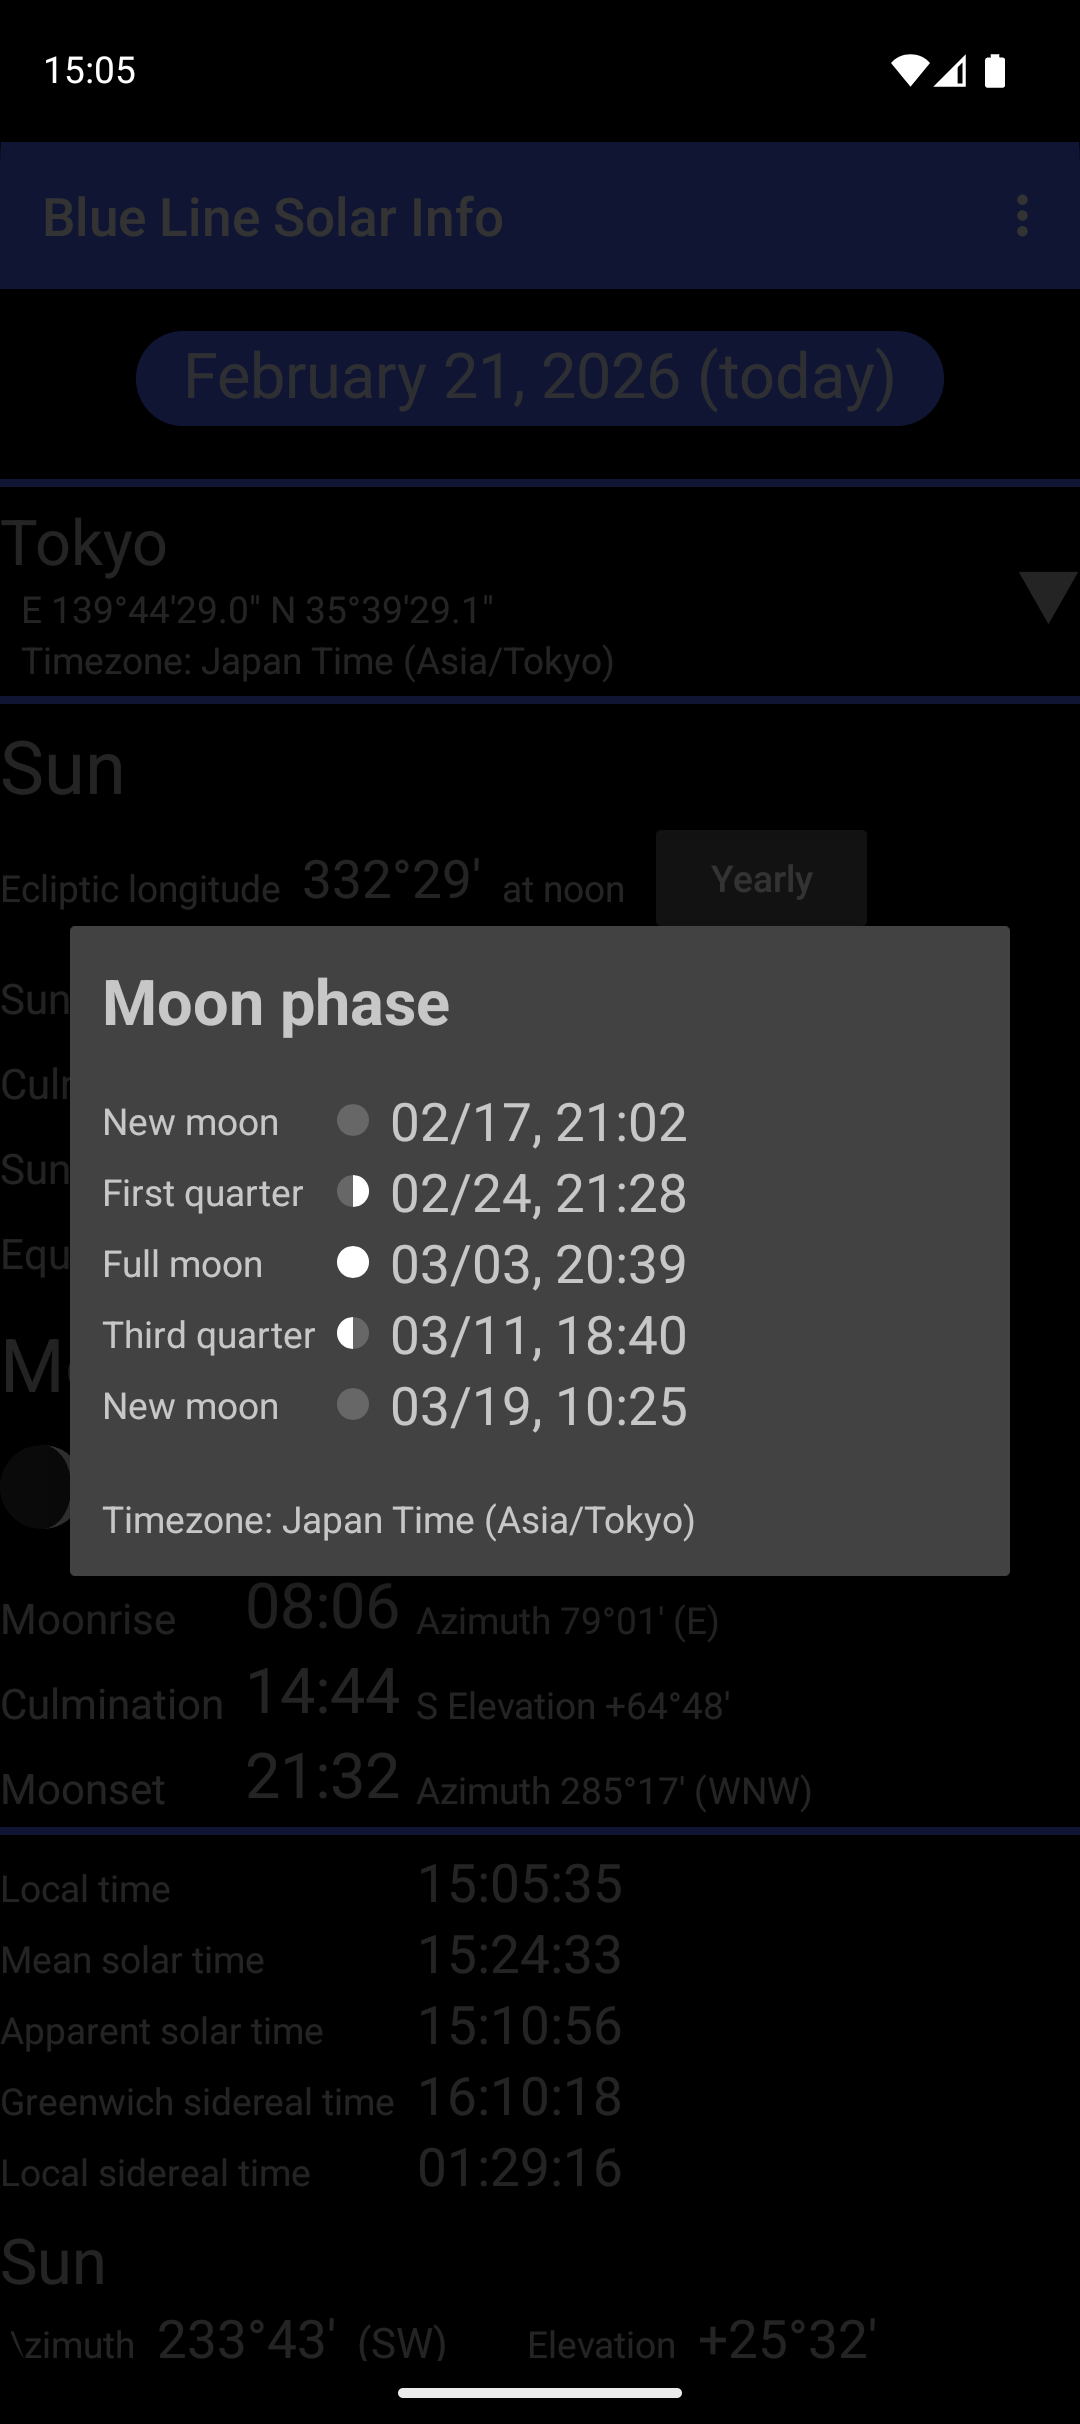Expand the Tokyo location dropdown arrow
The width and height of the screenshot is (1080, 2424).
coord(1047,597)
